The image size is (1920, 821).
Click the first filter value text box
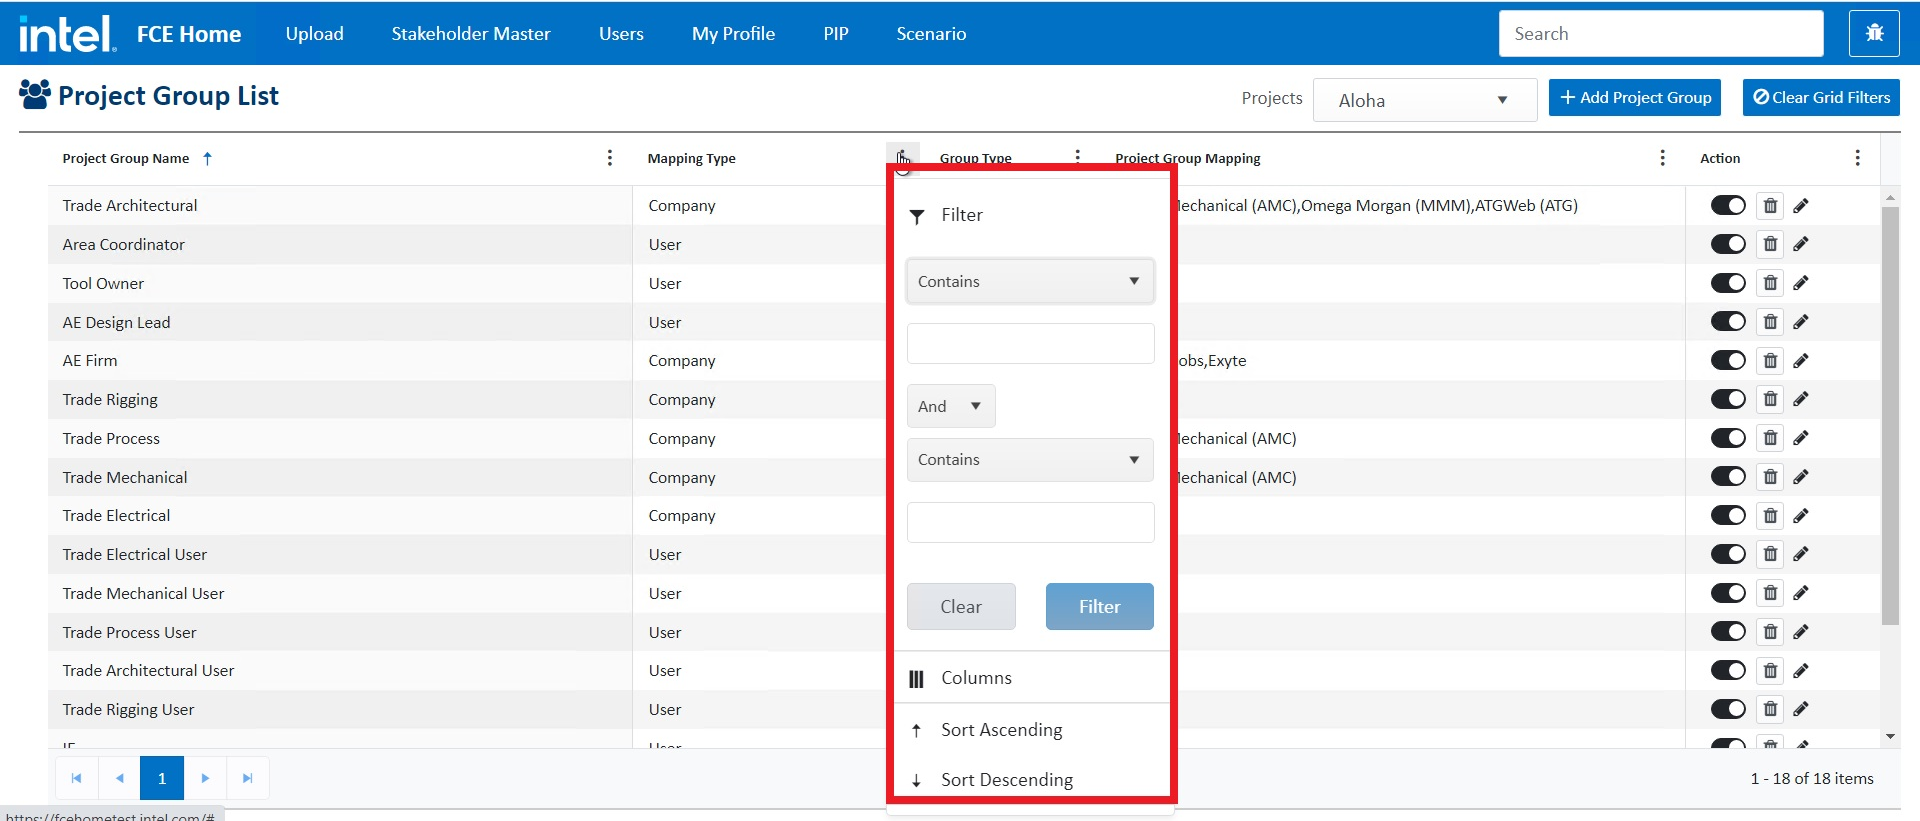coord(1030,344)
